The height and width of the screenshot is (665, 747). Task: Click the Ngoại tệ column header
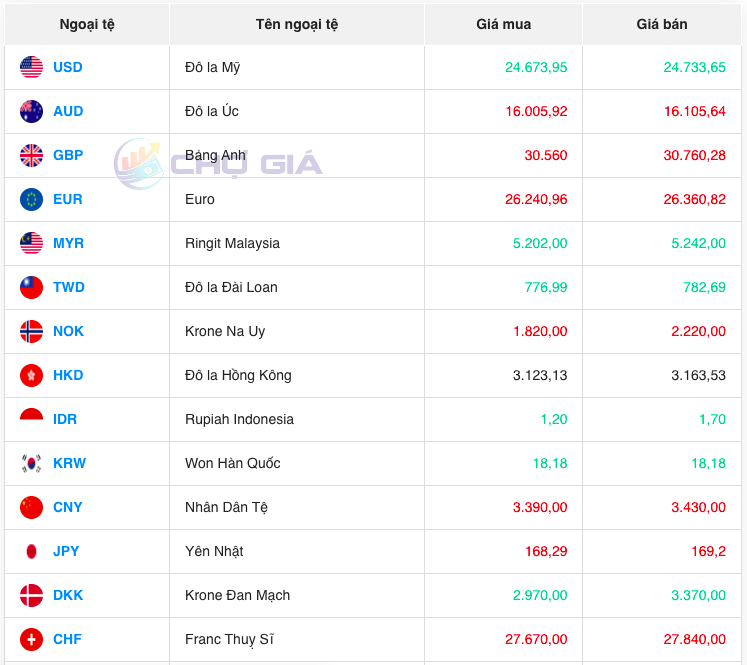click(x=87, y=24)
